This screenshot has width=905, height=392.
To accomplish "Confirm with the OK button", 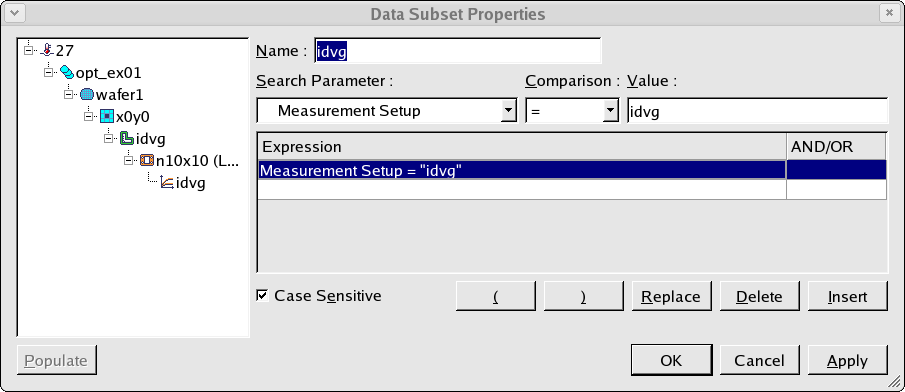I will pos(671,360).
